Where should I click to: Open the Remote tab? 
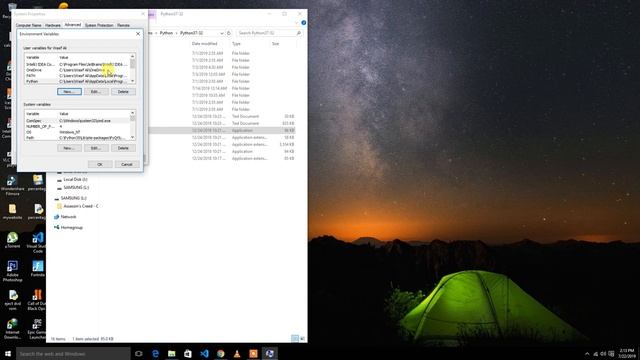[123, 25]
